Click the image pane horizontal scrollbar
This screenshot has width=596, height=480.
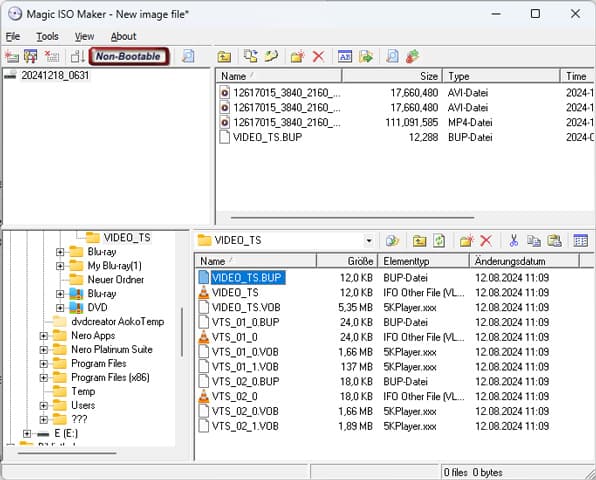click(x=353, y=218)
